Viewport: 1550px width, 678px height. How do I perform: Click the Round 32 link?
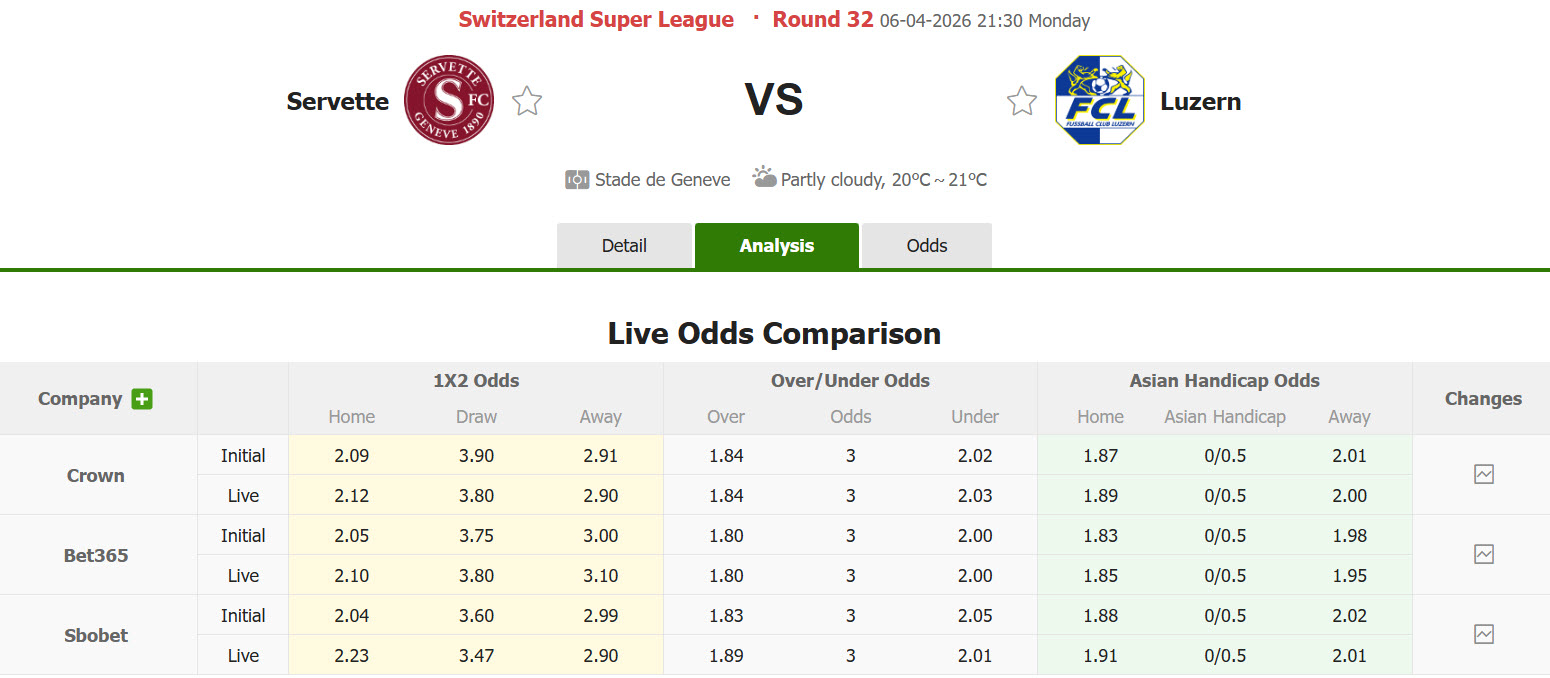tap(822, 18)
